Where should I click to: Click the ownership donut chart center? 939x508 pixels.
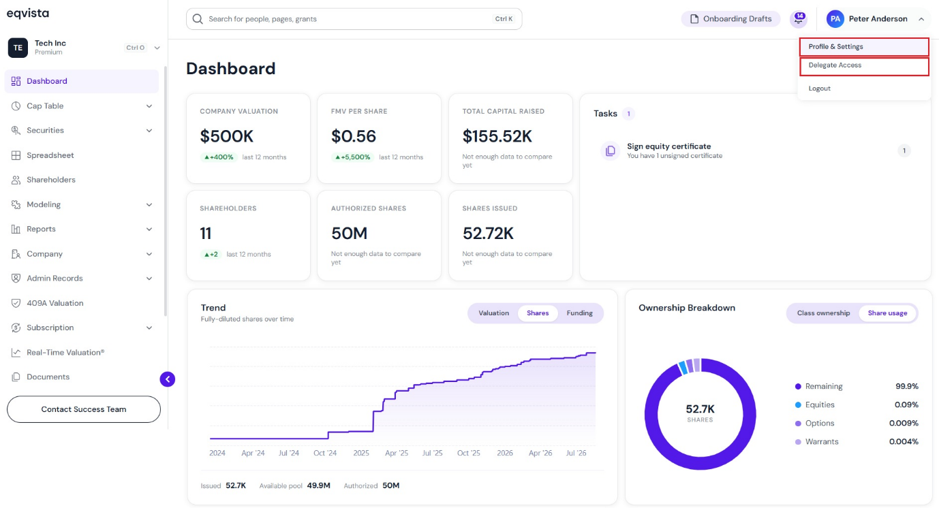[700, 413]
